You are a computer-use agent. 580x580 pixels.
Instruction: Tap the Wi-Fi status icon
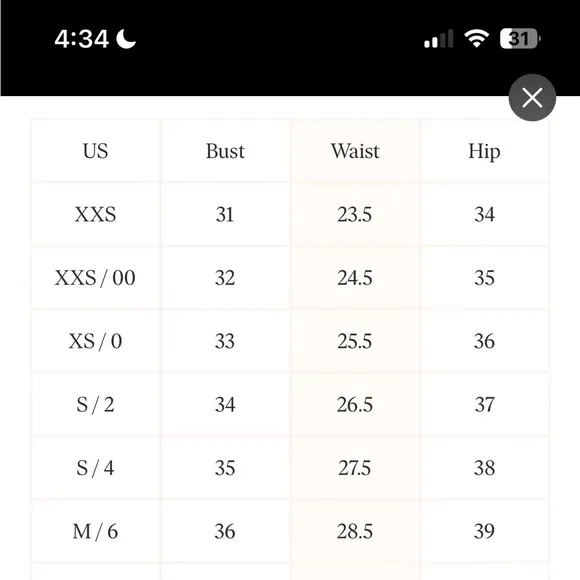(x=476, y=38)
